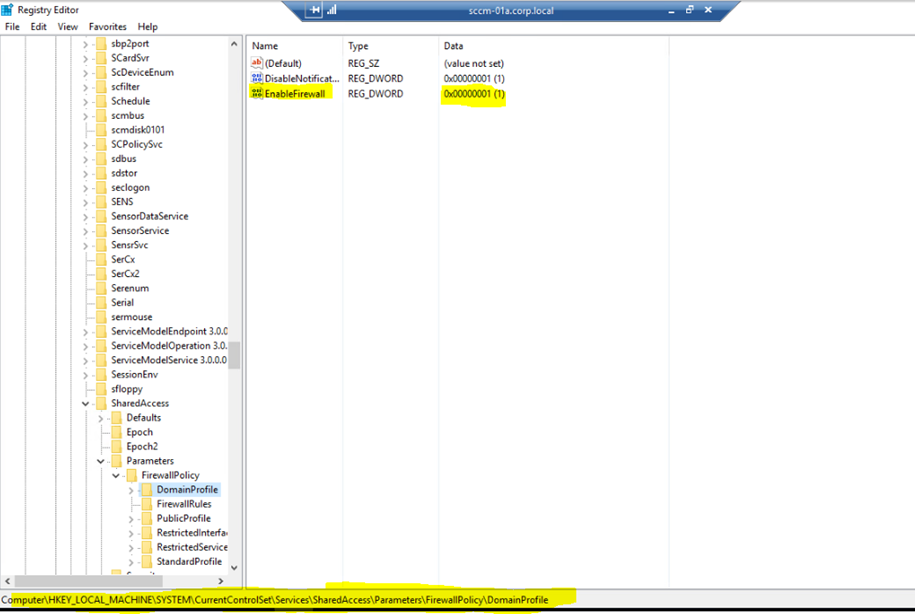Screen dimensions: 915x614
Task: Open the Help menu
Action: (148, 27)
